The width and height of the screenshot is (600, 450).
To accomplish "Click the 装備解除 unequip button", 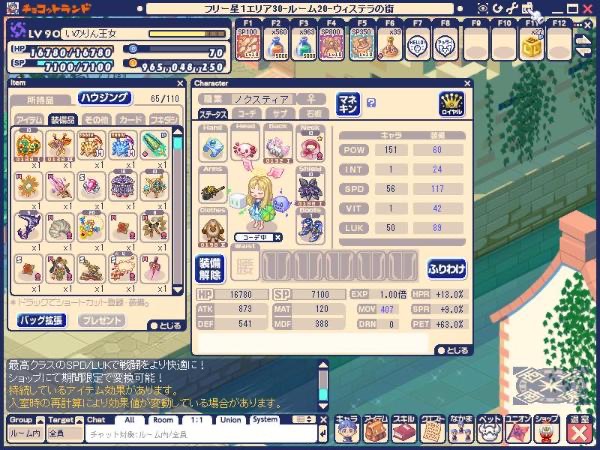I will (x=210, y=269).
